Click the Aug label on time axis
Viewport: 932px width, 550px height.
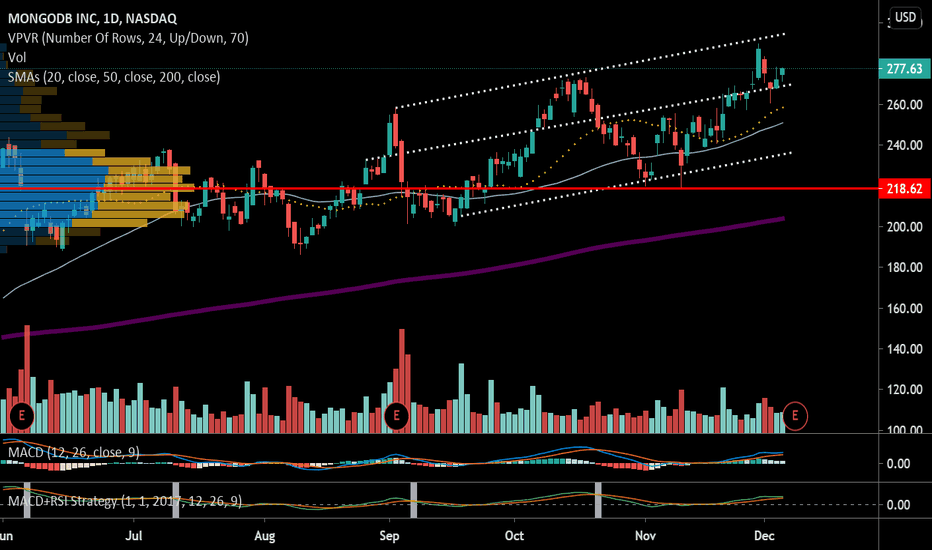(265, 536)
